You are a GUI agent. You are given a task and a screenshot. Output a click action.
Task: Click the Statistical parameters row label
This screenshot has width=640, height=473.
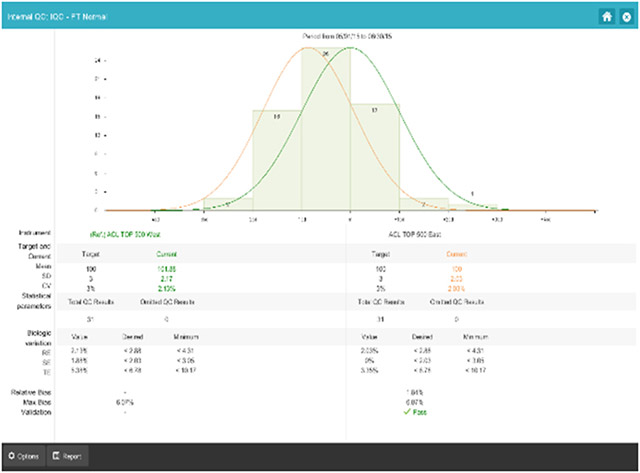pos(34,301)
